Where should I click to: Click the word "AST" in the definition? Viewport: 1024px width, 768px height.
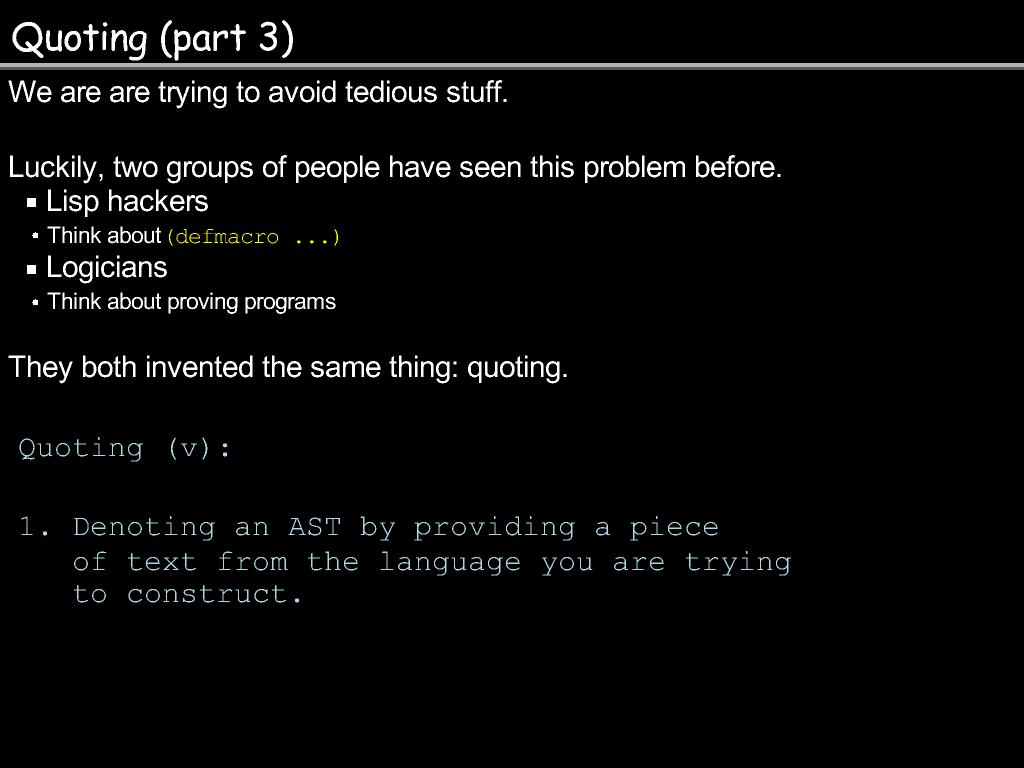pyautogui.click(x=314, y=527)
